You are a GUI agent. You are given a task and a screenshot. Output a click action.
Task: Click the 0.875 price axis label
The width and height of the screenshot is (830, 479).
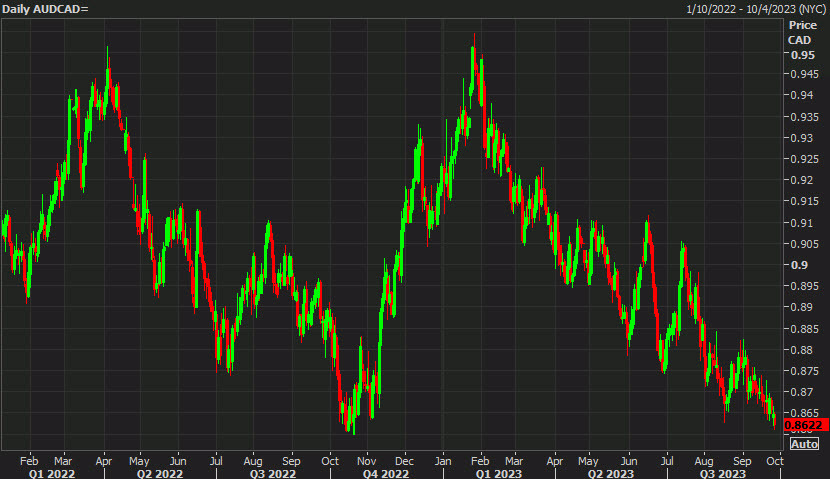(x=805, y=371)
